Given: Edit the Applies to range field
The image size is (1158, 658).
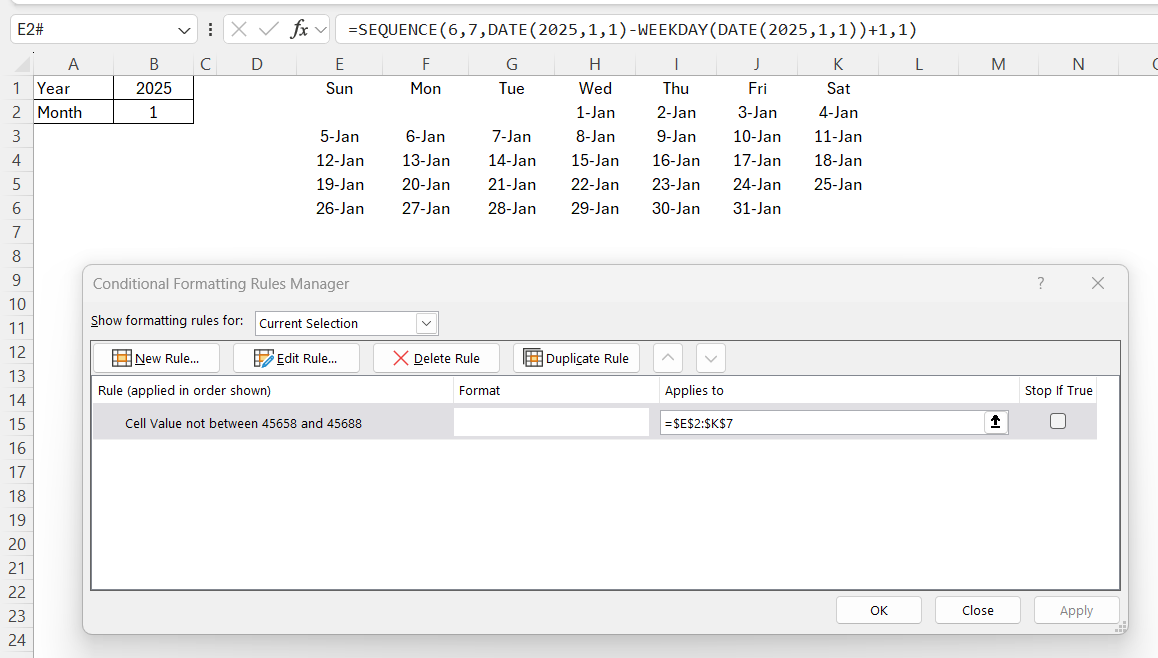Looking at the screenshot, I should [821, 423].
